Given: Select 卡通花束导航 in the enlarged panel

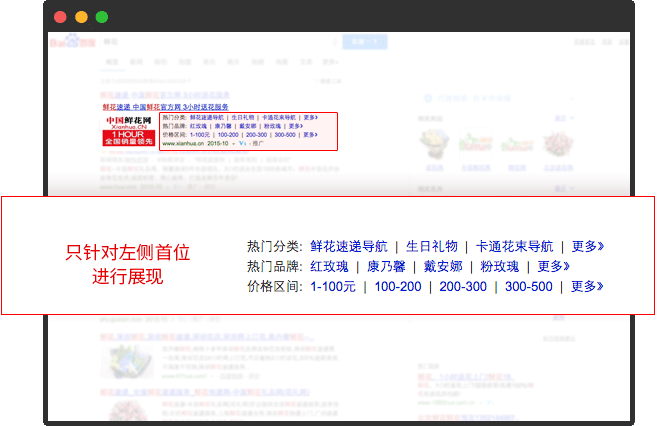Looking at the screenshot, I should coord(514,246).
